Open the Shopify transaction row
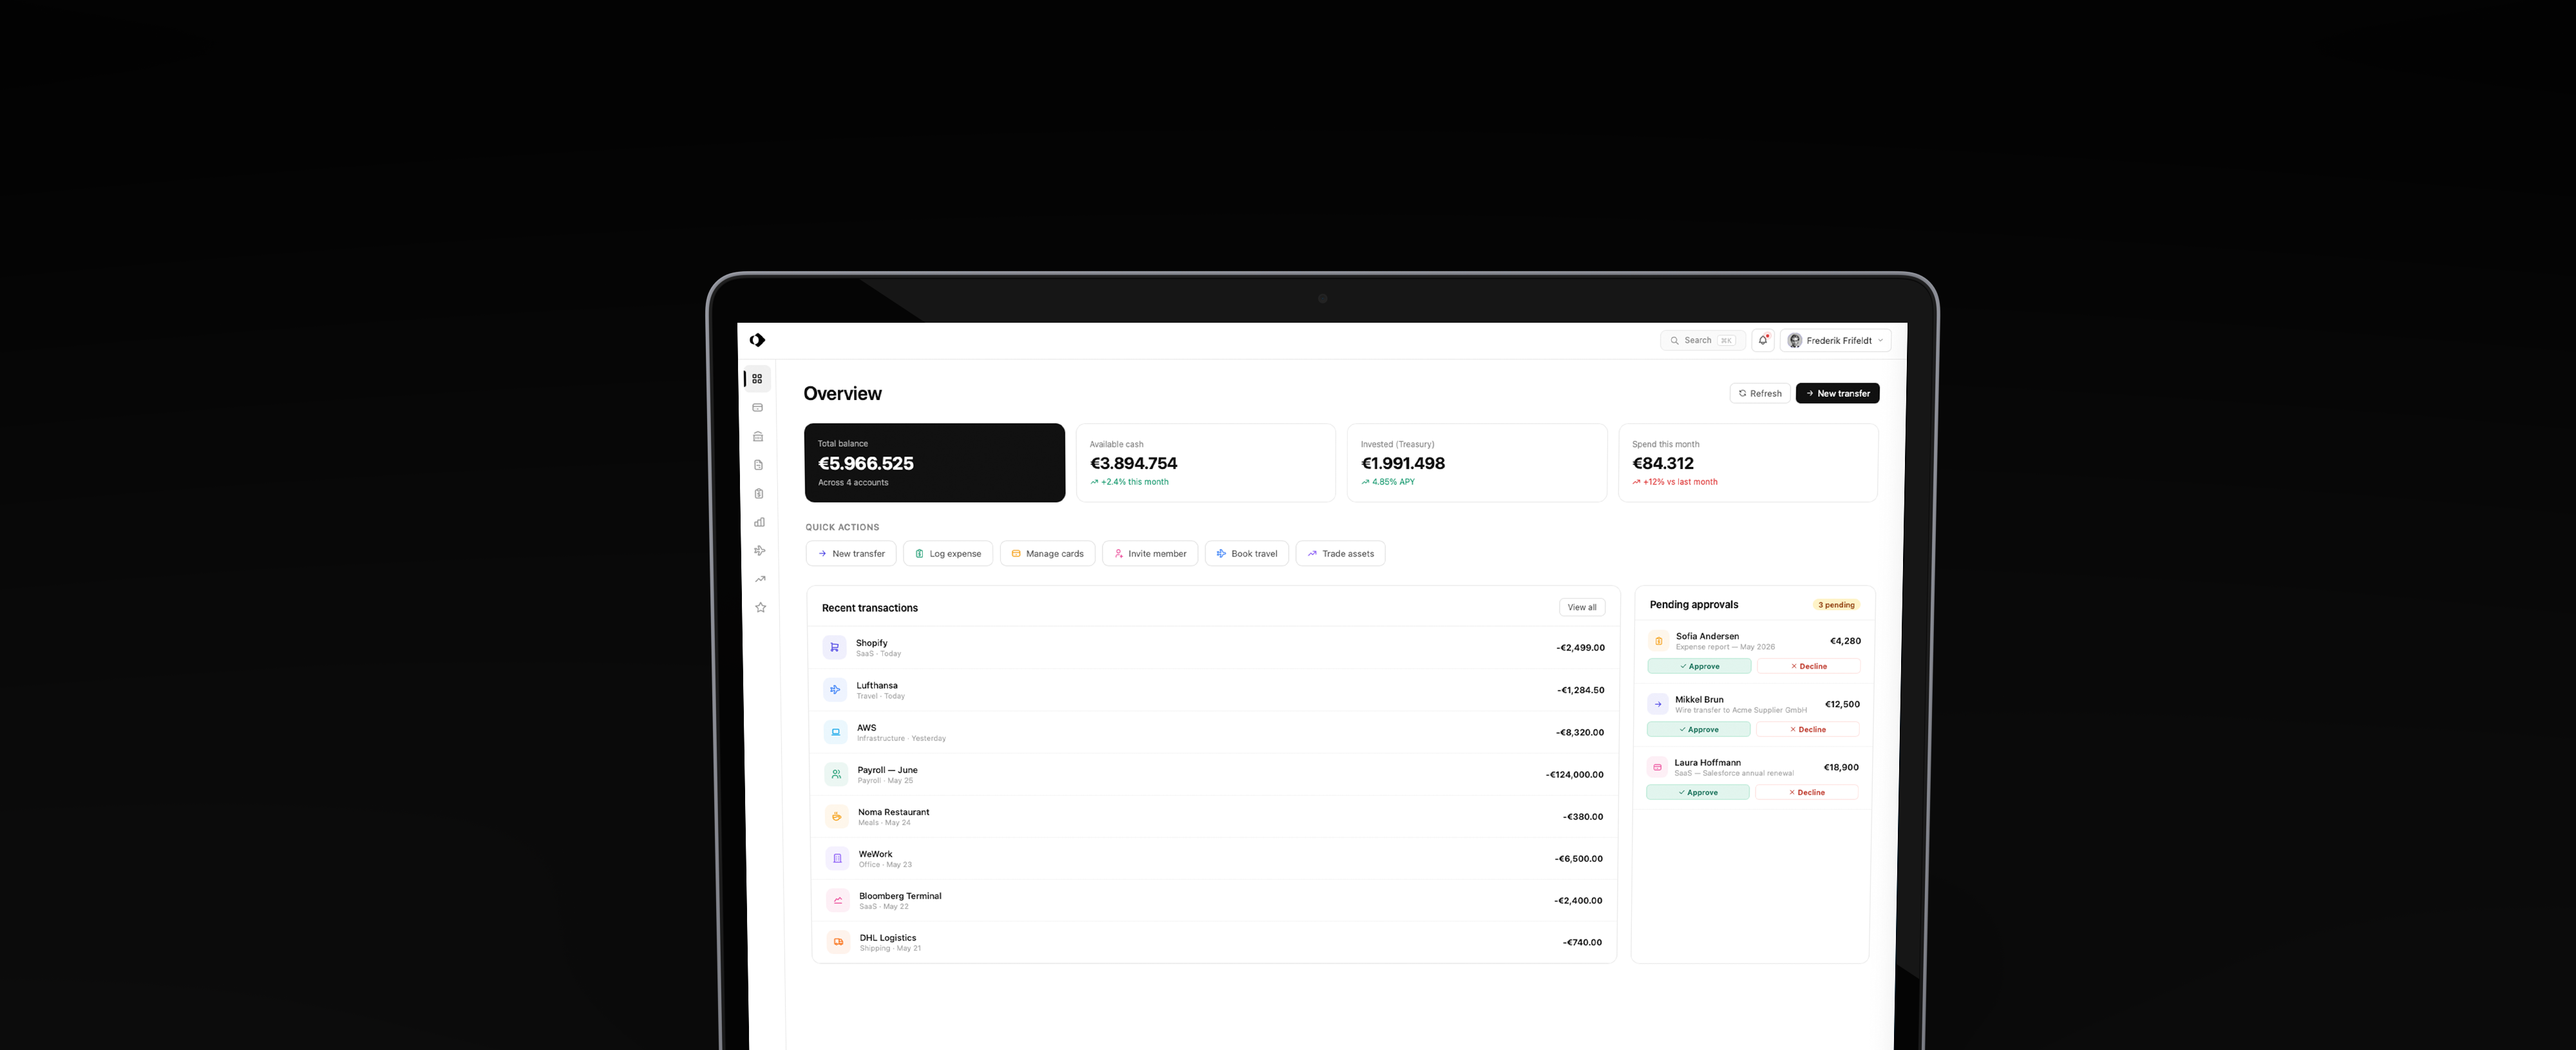Screen dimensions: 2576x1050 point(1213,647)
